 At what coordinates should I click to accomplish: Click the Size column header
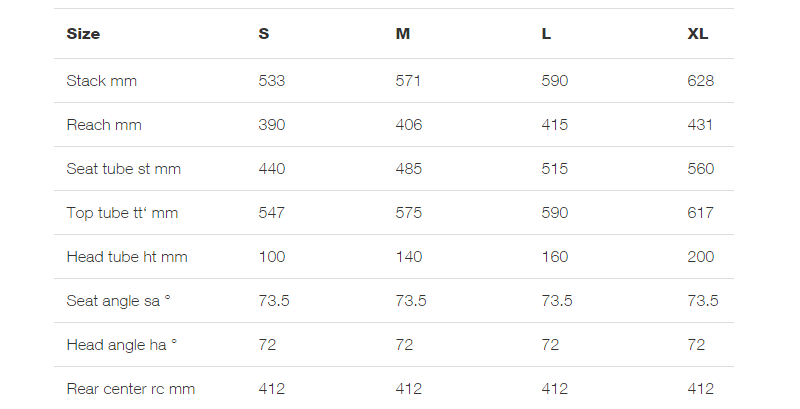point(83,34)
